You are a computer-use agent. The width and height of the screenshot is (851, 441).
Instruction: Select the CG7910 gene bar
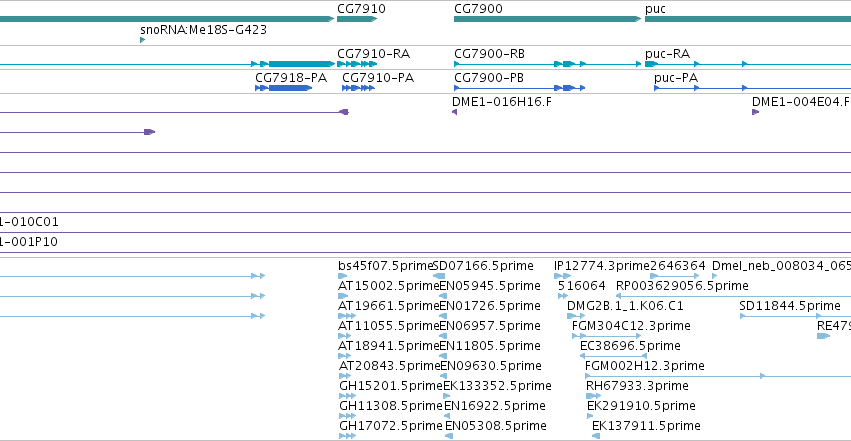357,19
